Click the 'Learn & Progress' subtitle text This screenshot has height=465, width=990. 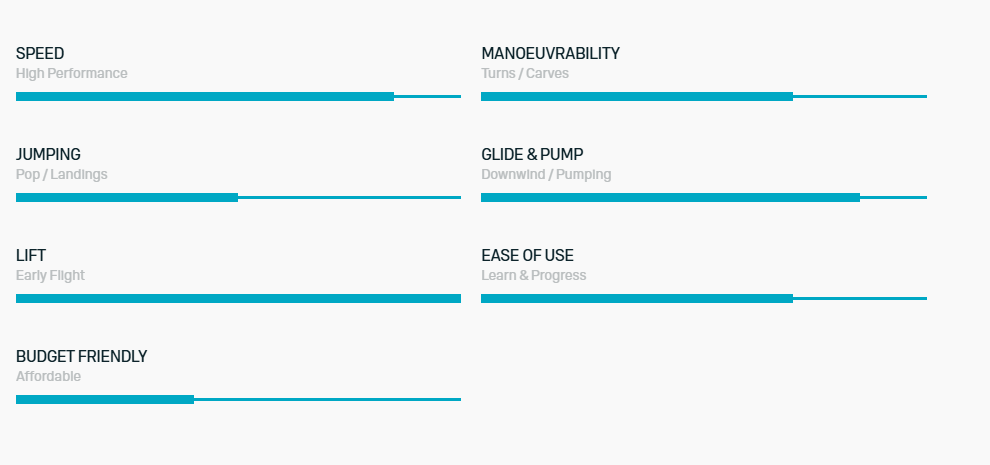[x=534, y=275]
